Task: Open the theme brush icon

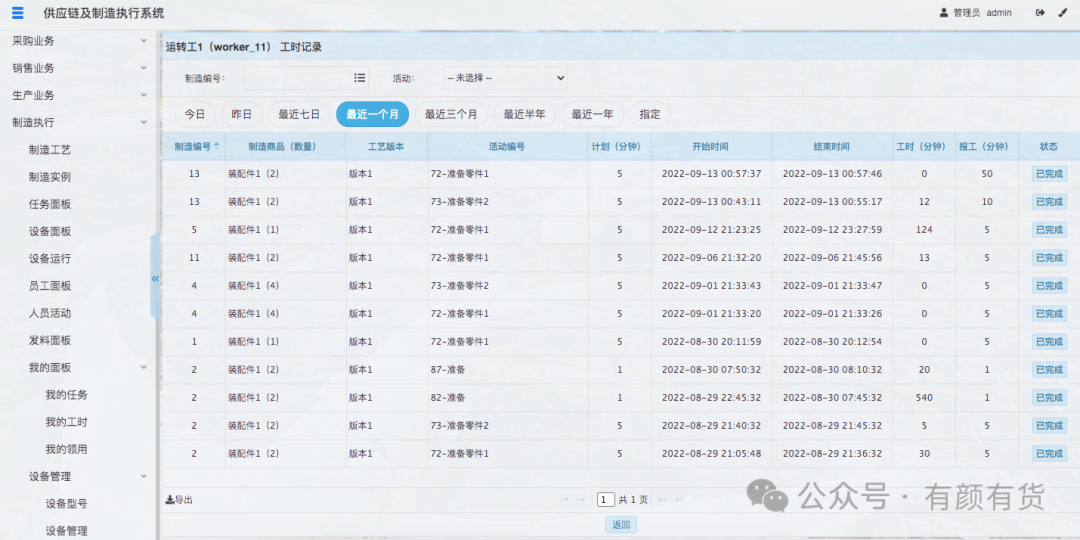Action: pos(1063,13)
